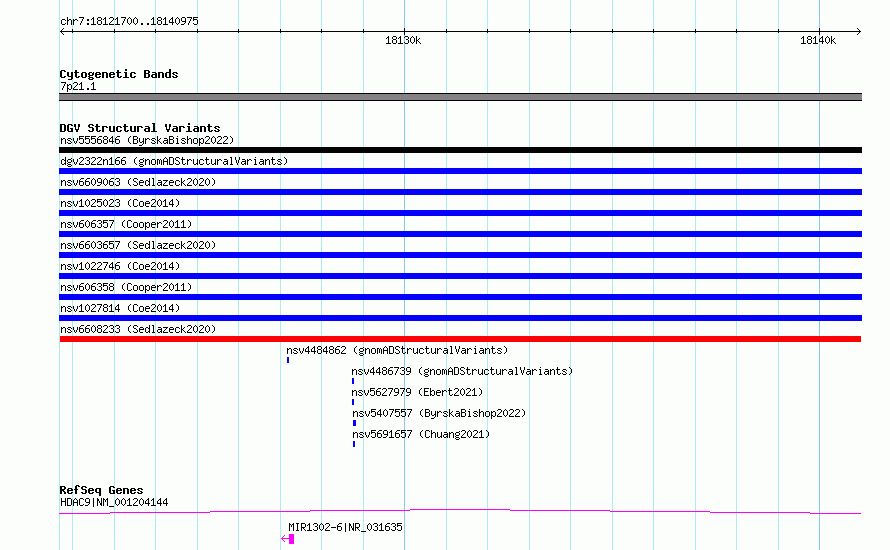Click the red nsv6608233 variant bar
Screen dimensions: 890x550
point(460,339)
